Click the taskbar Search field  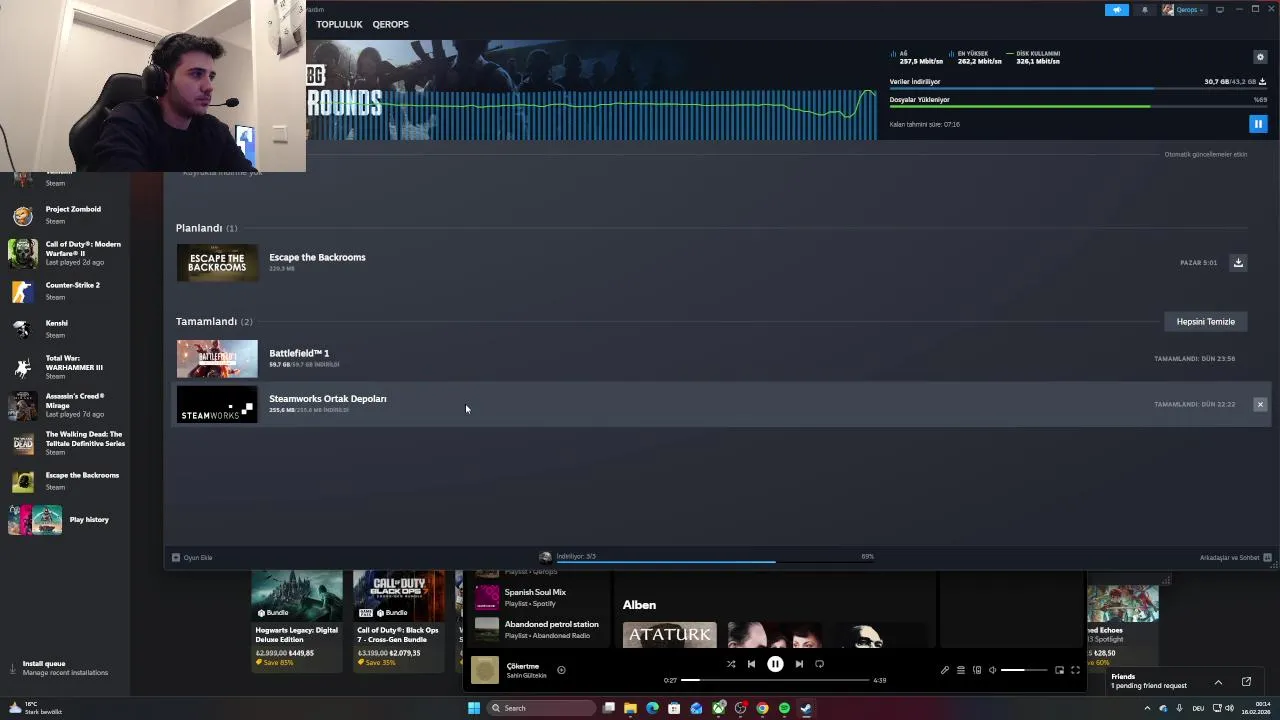click(539, 708)
